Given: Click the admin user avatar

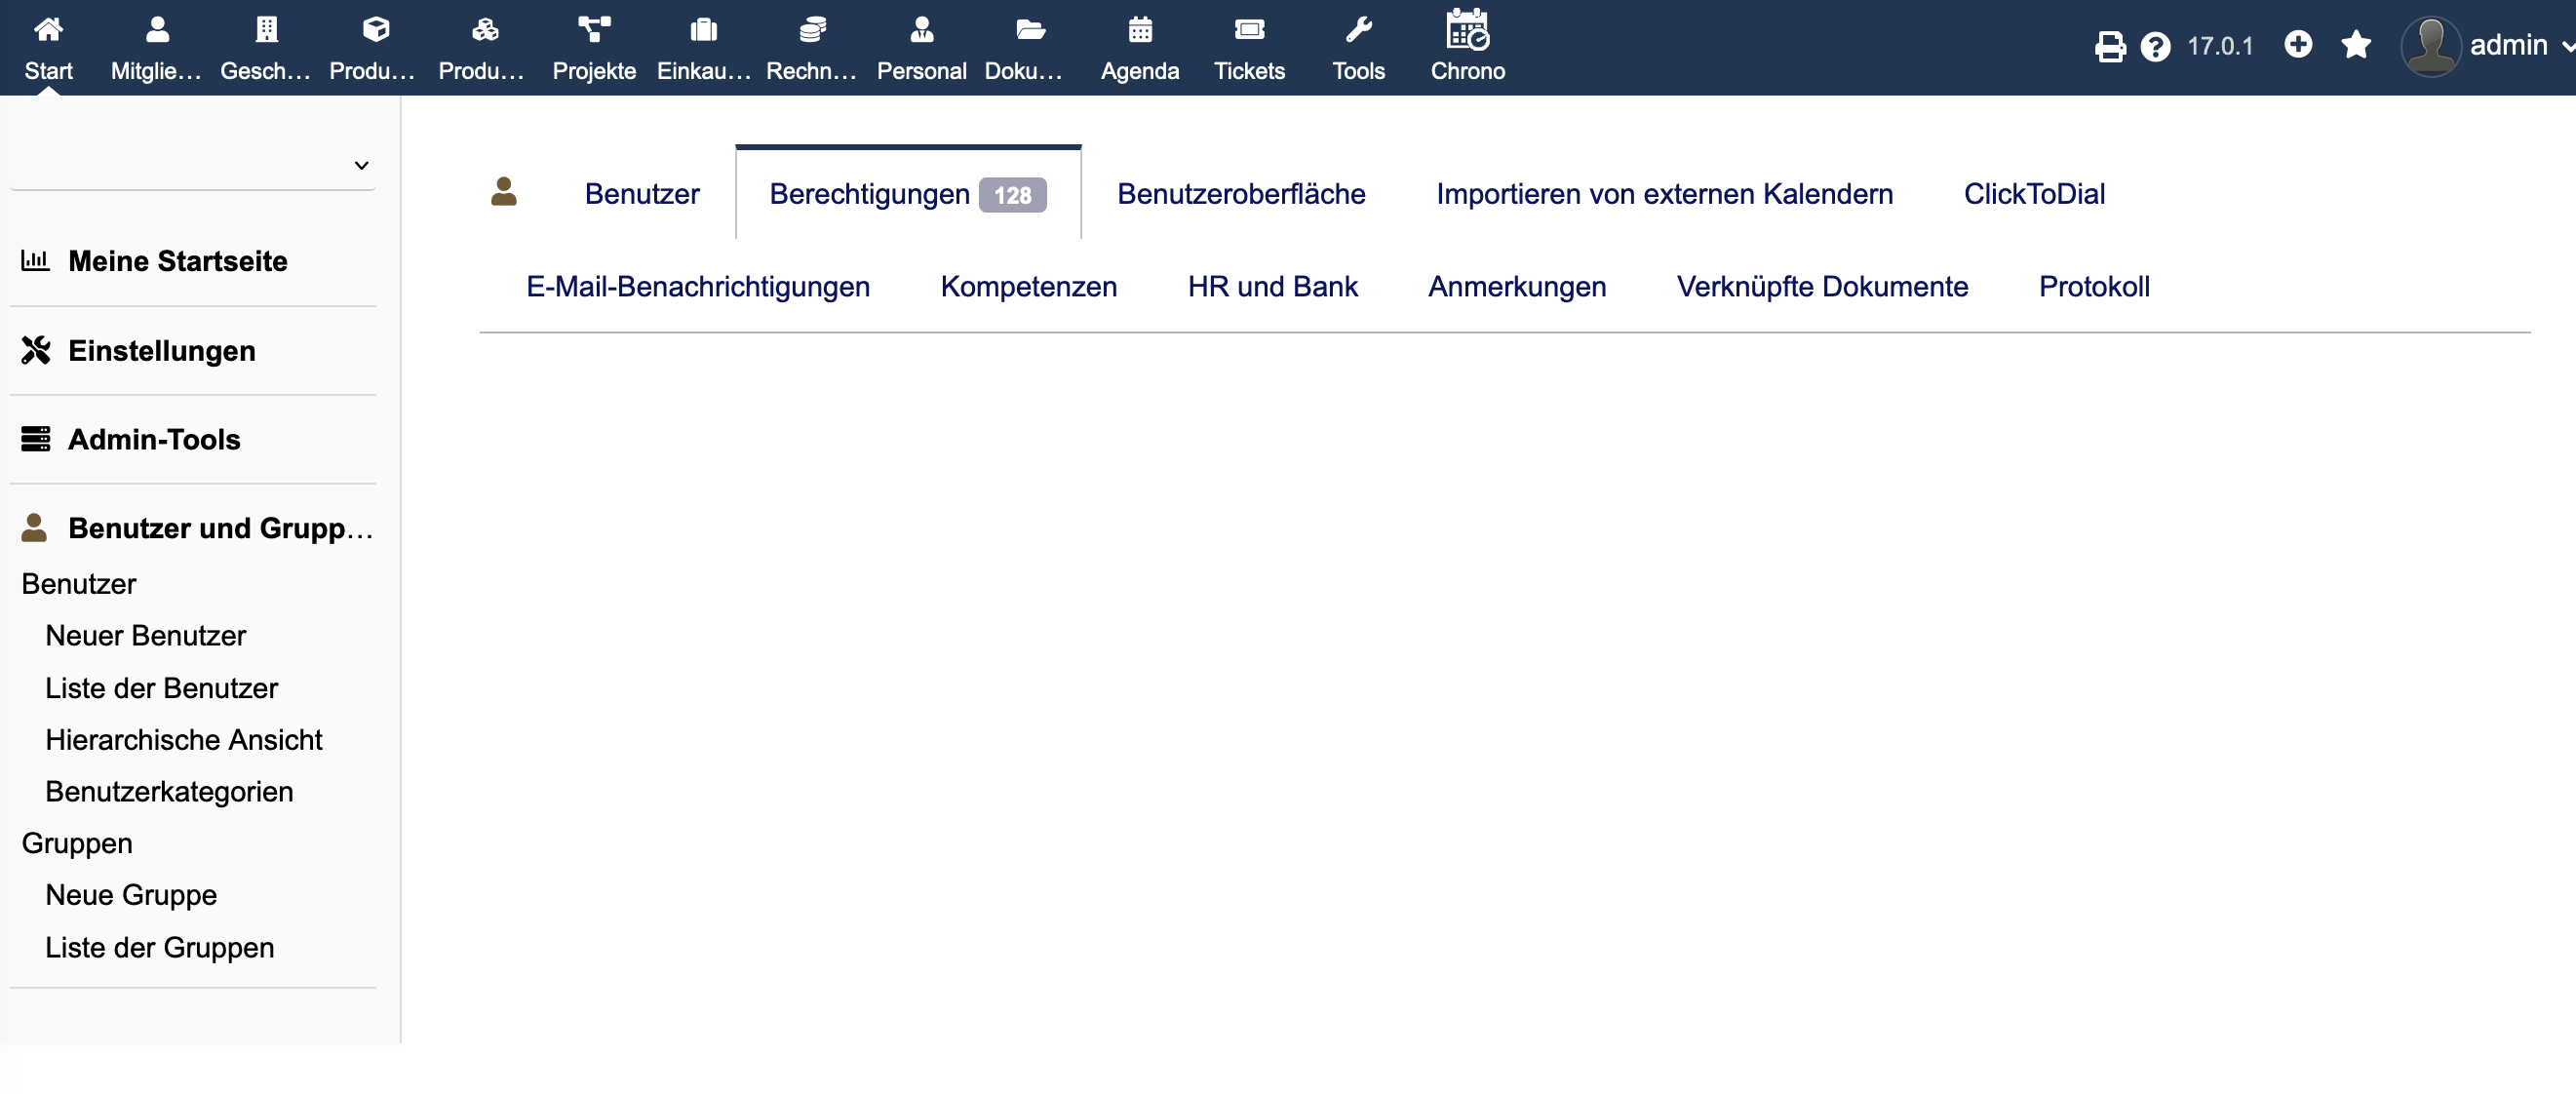Looking at the screenshot, I should pos(2430,46).
